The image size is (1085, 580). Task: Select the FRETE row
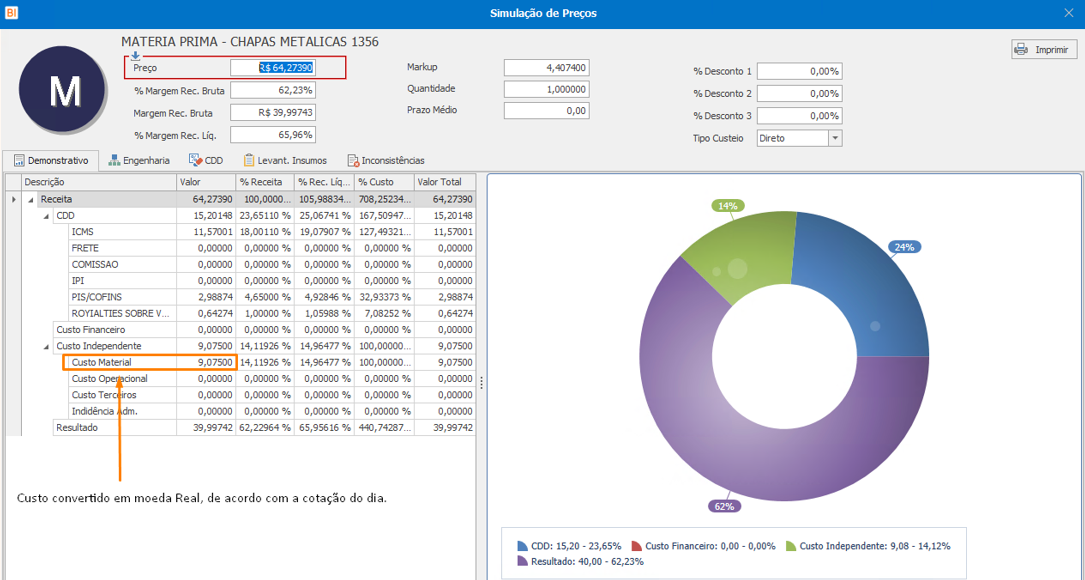click(272, 248)
